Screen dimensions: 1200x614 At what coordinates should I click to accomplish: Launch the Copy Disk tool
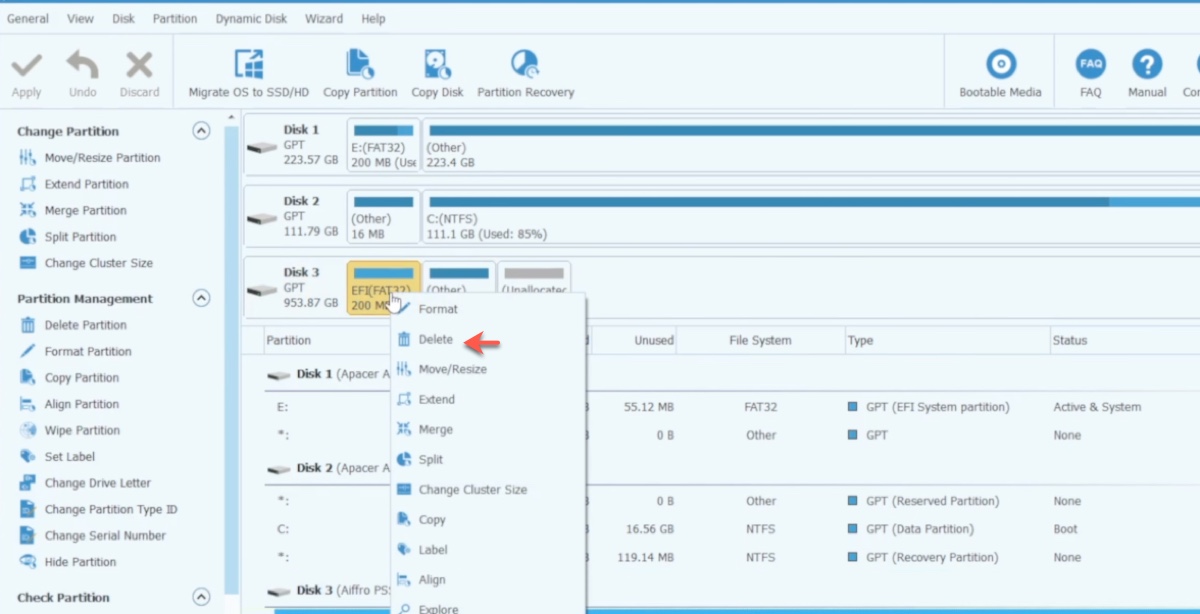click(x=437, y=66)
